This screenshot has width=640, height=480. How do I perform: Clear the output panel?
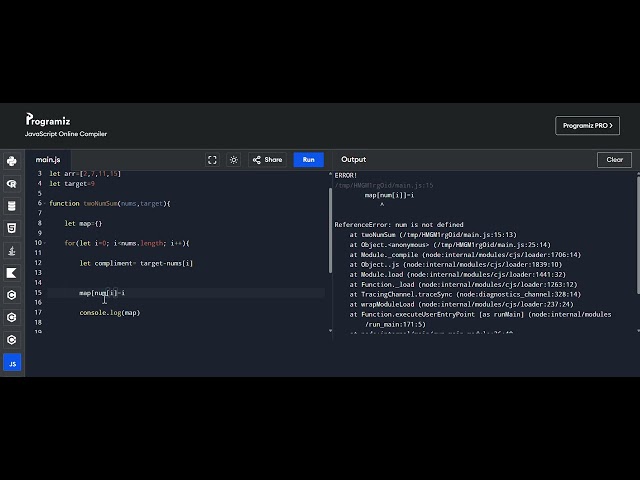(614, 160)
